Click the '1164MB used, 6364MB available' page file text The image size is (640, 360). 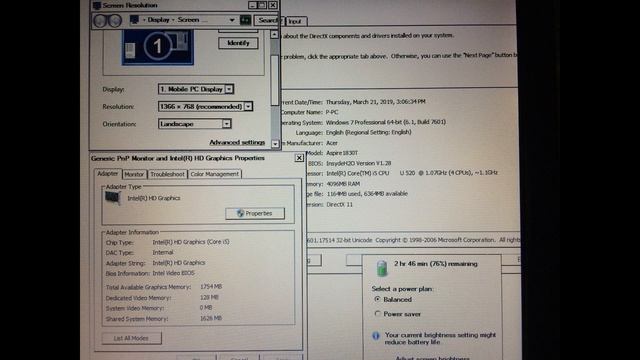[367, 194]
